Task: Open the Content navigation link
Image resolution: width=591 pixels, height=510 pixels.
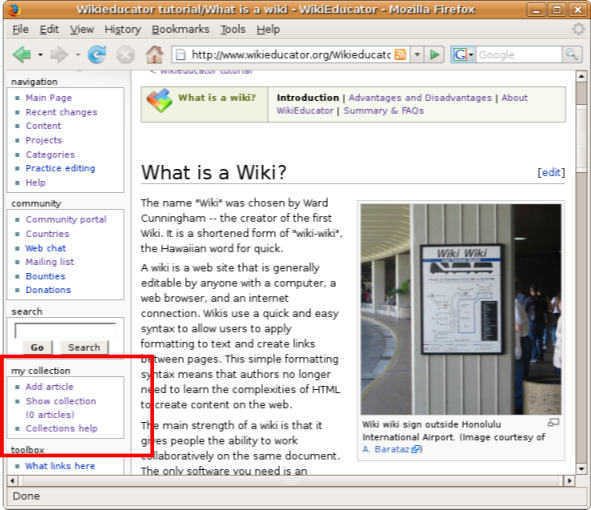Action: (x=43, y=126)
